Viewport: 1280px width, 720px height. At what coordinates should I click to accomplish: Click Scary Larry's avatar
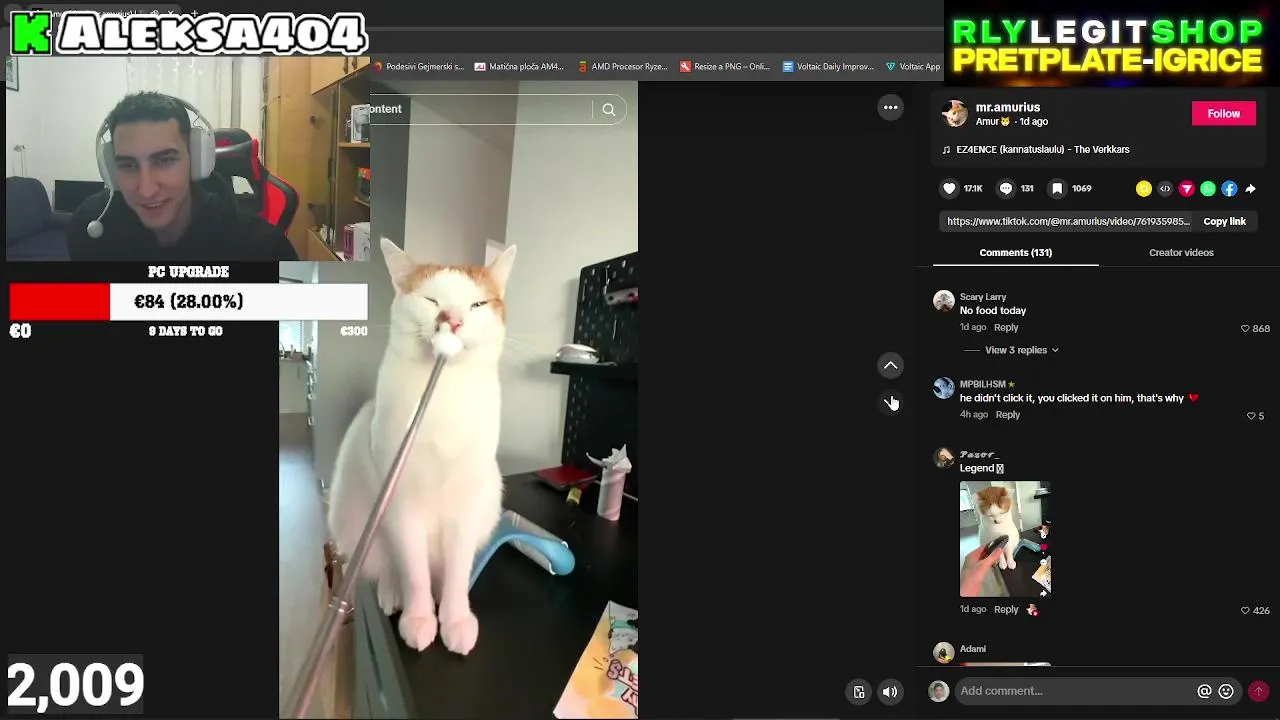pyautogui.click(x=943, y=301)
